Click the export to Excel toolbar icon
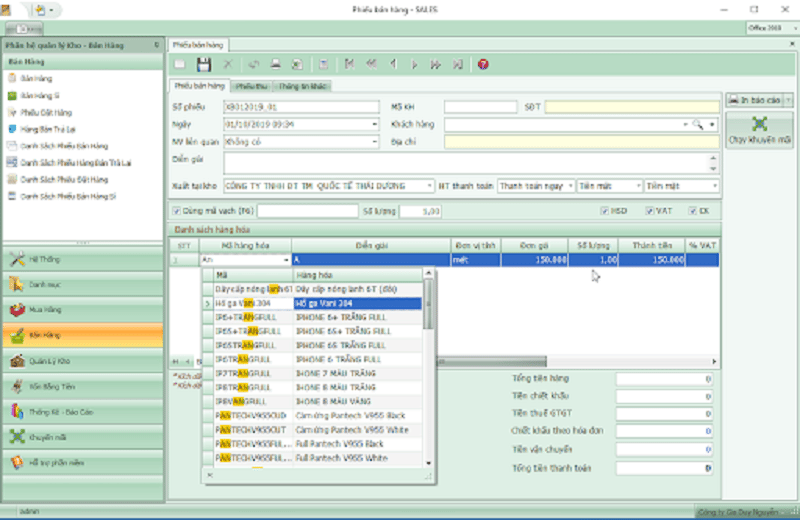 [x=297, y=64]
